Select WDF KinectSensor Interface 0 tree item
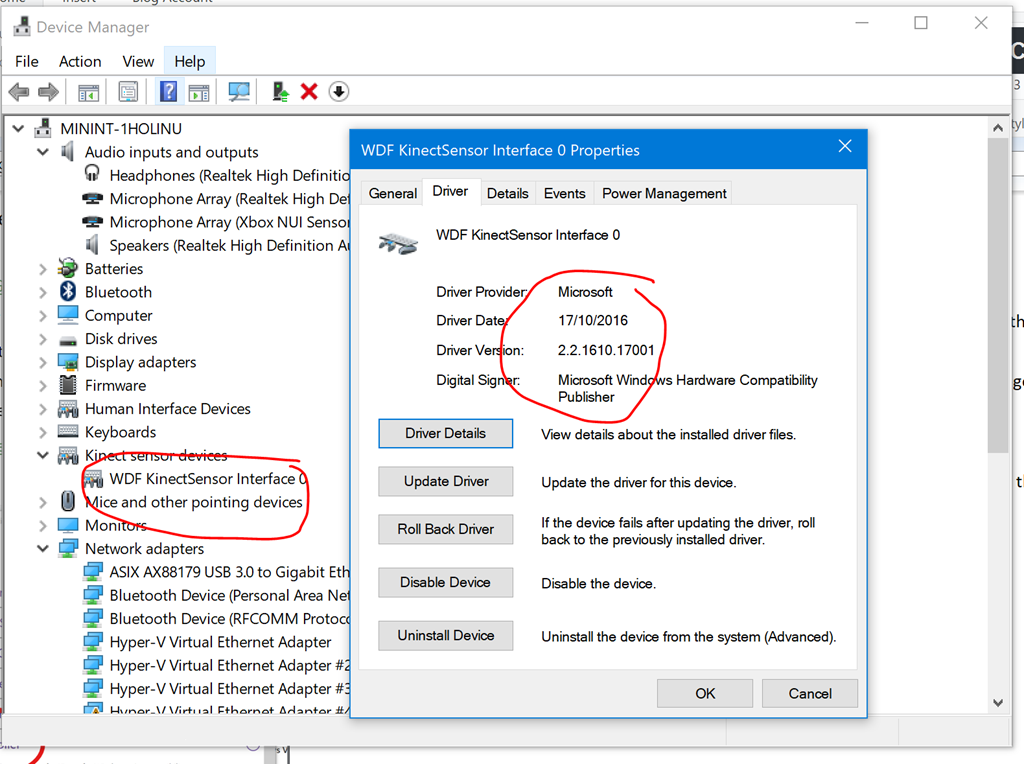Viewport: 1024px width, 764px height. (x=208, y=479)
